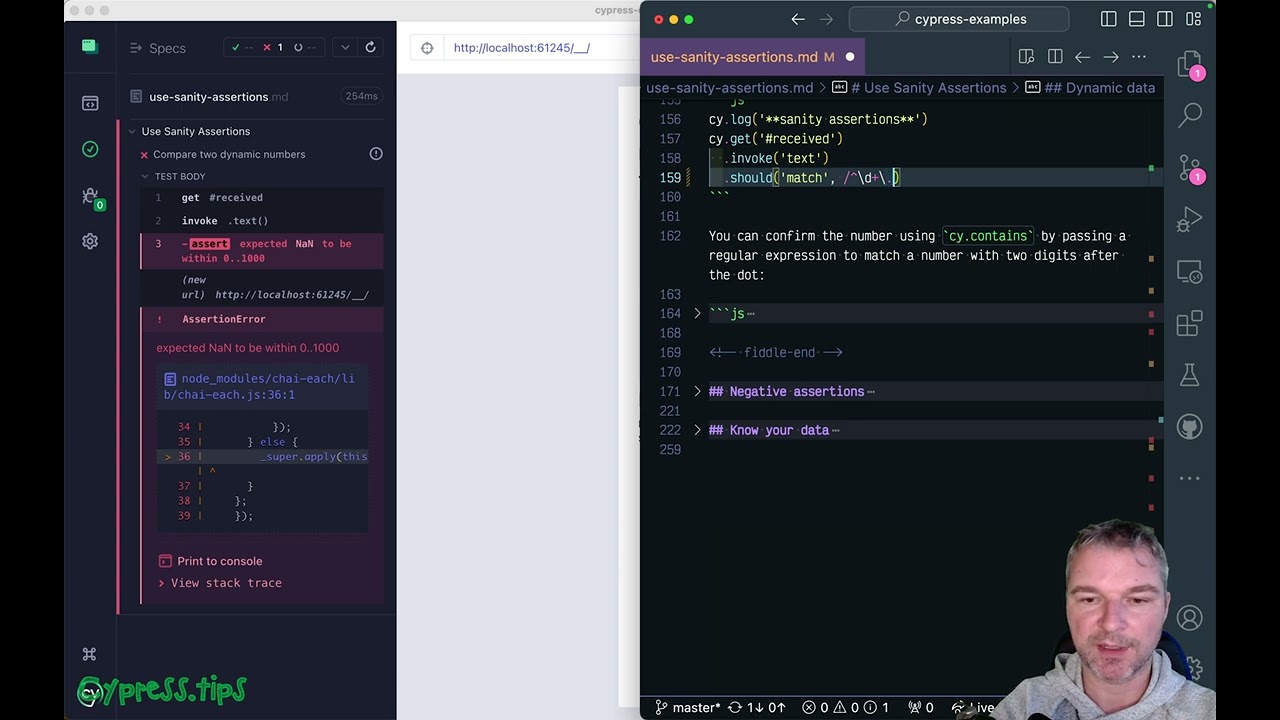Click the master branch in status bar
The width and height of the screenshot is (1280, 720).
[689, 708]
